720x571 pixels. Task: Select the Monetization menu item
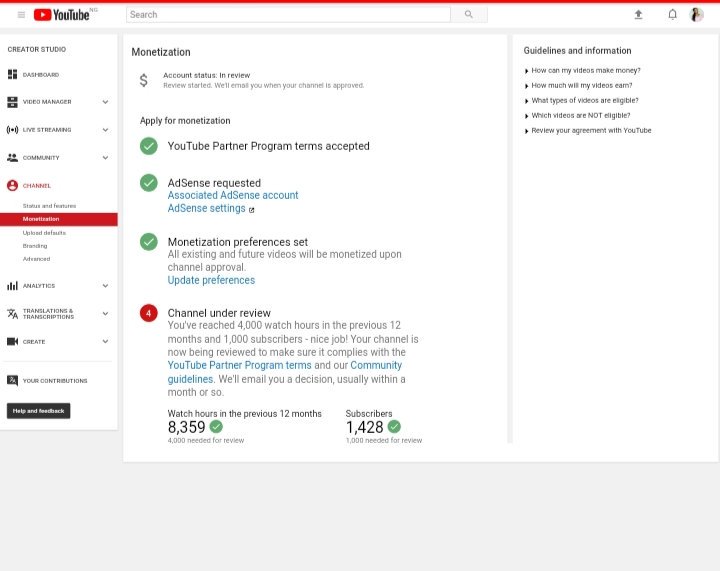59,219
